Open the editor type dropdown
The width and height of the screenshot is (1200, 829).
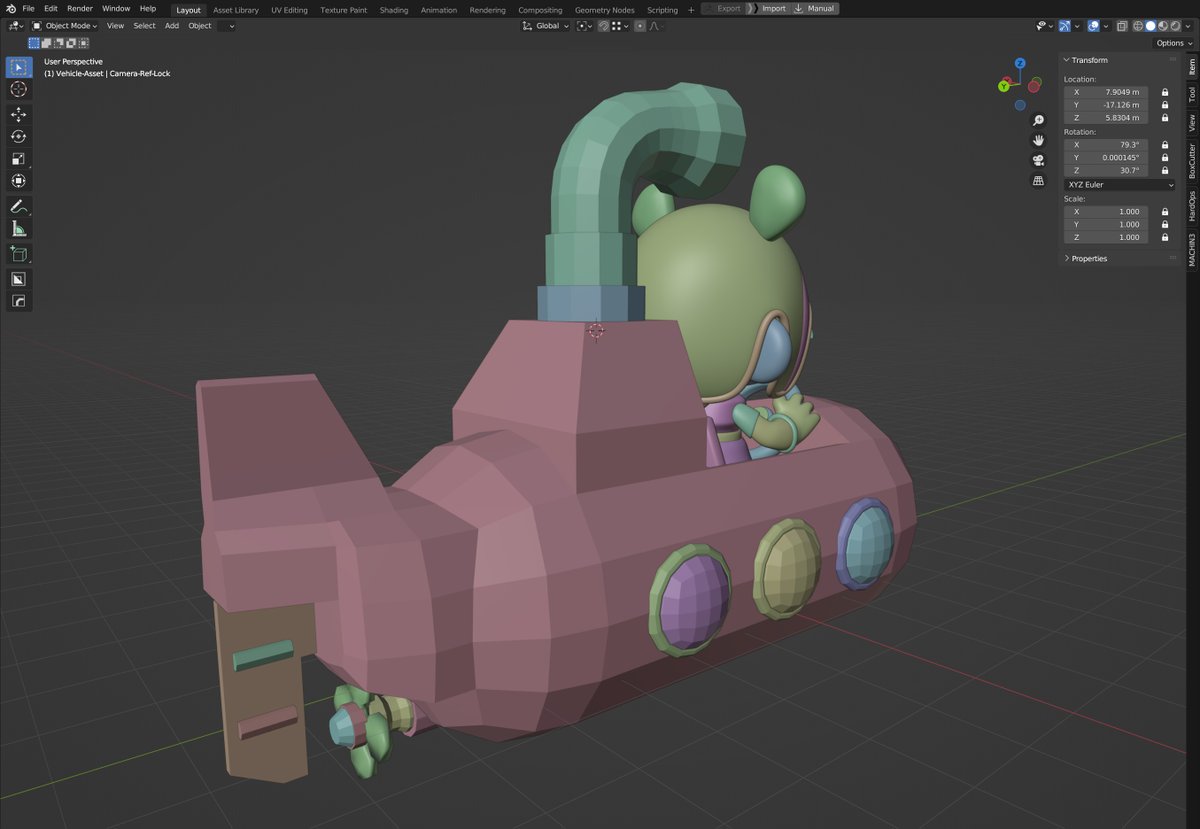pyautogui.click(x=16, y=26)
